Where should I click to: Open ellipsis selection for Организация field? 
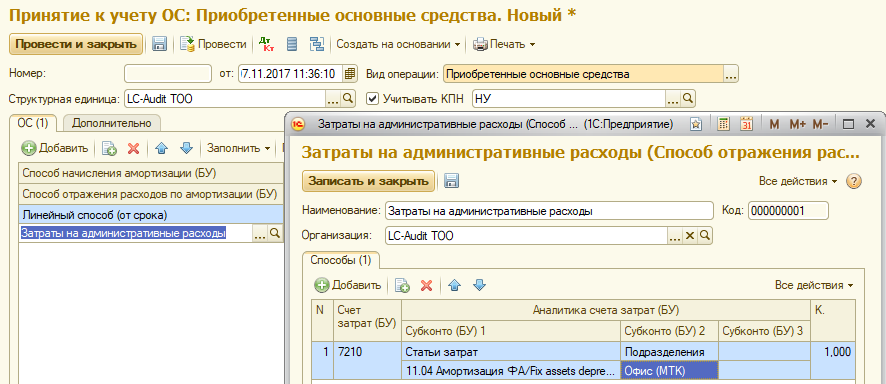coord(675,236)
